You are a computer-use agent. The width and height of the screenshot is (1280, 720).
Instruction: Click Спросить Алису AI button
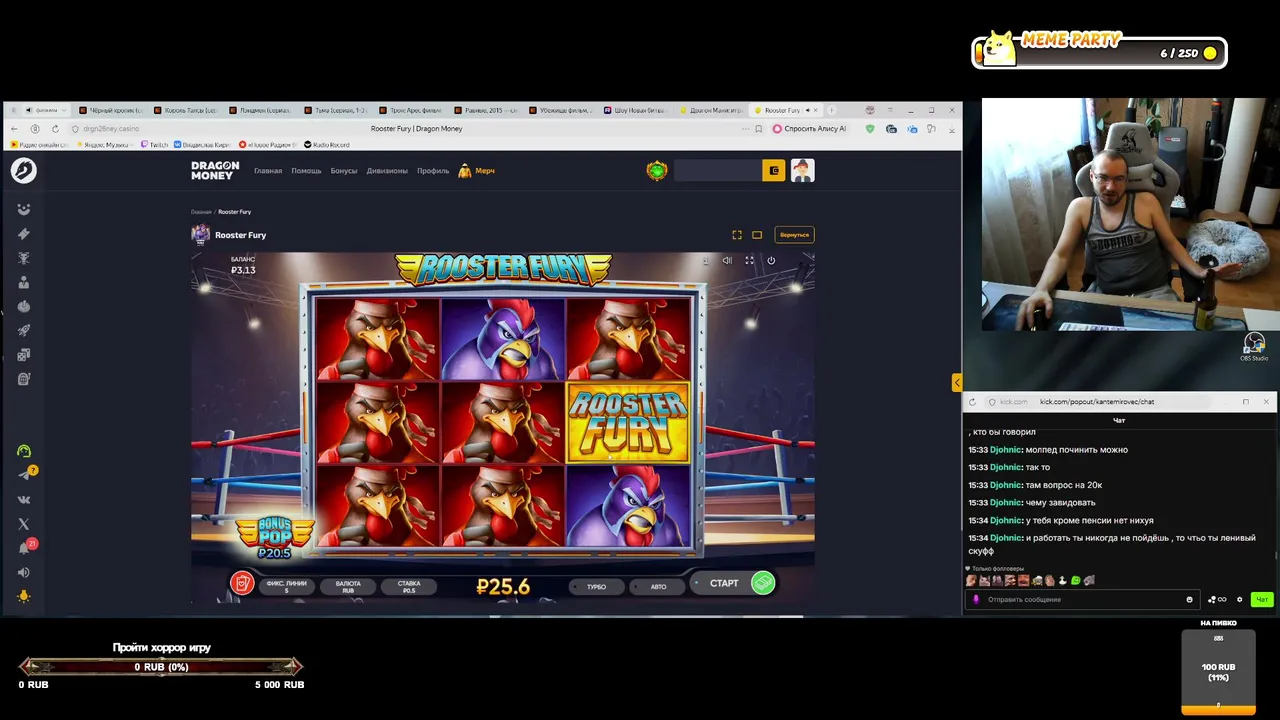809,129
